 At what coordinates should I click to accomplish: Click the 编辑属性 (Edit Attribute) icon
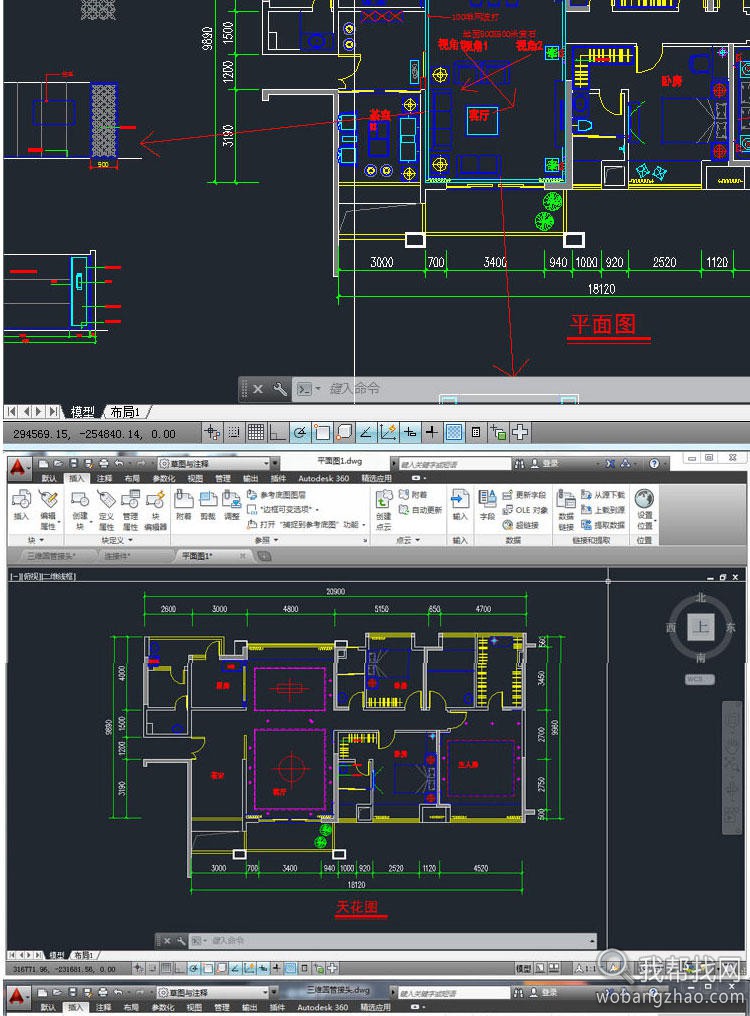click(48, 509)
